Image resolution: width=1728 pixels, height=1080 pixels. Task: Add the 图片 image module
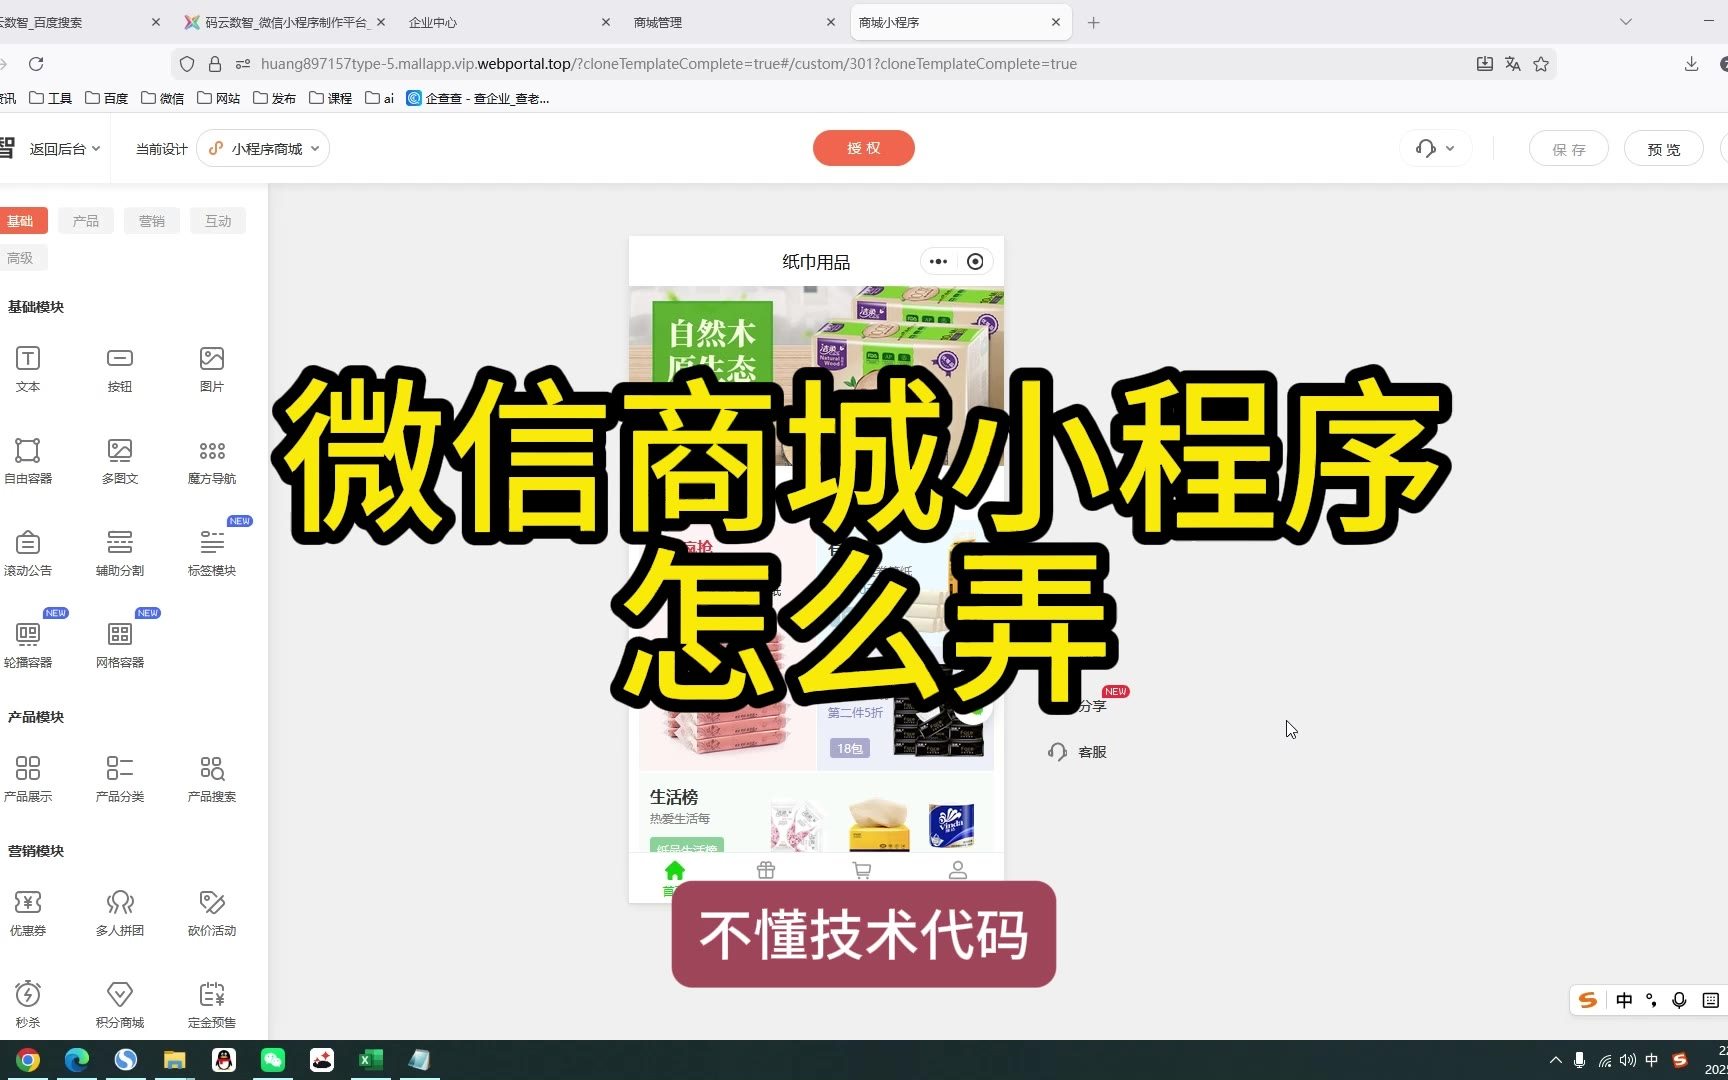212,369
